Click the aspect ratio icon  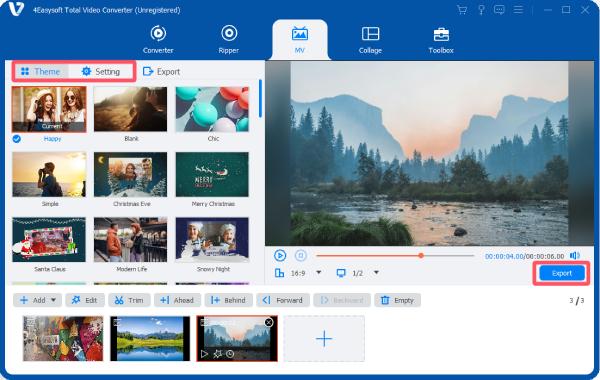point(280,273)
